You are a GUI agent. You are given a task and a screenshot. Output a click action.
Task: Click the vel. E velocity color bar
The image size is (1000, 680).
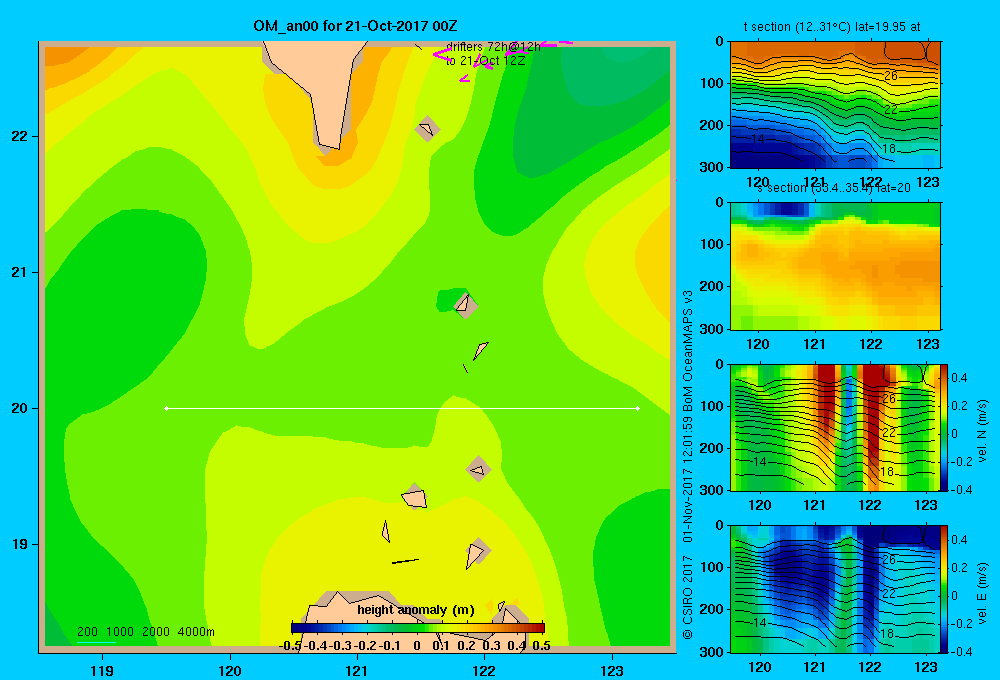pos(945,589)
